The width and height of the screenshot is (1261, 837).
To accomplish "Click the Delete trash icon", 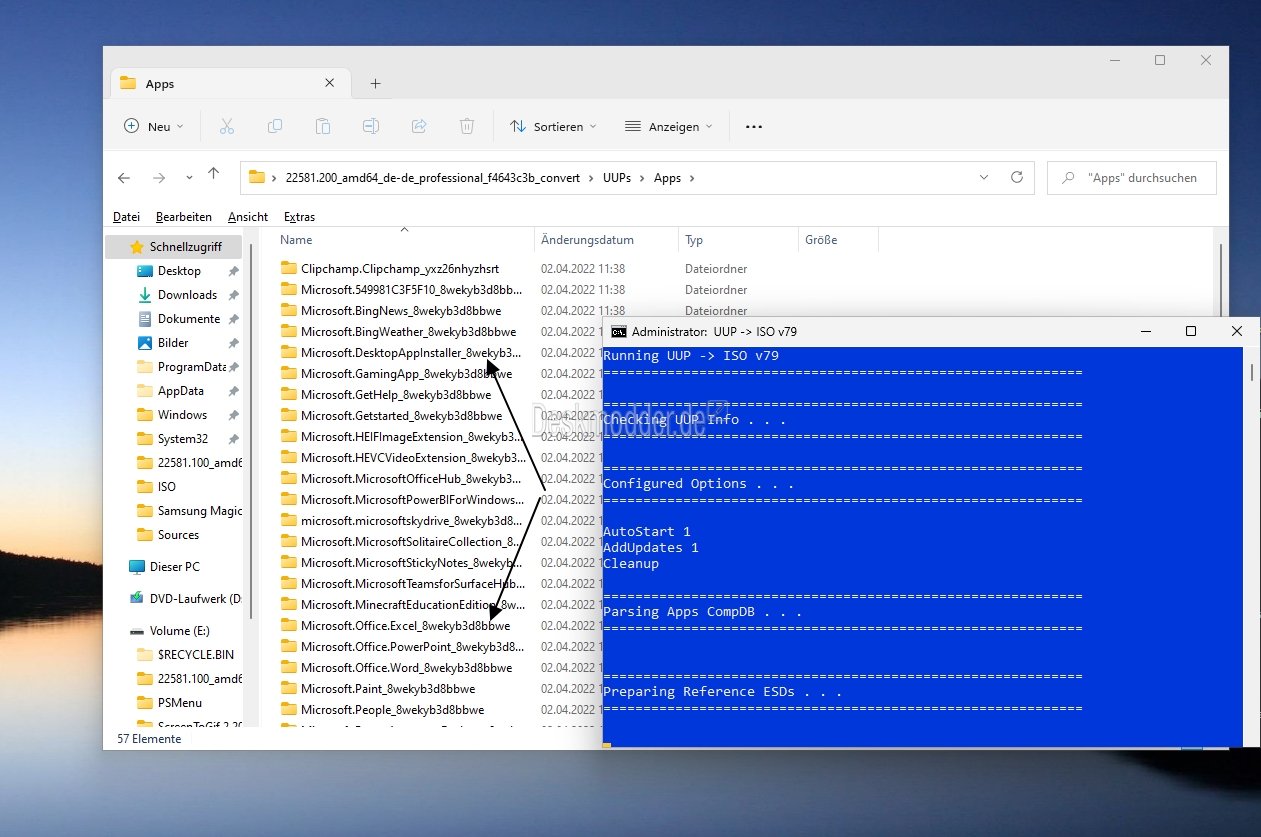I will (x=467, y=126).
